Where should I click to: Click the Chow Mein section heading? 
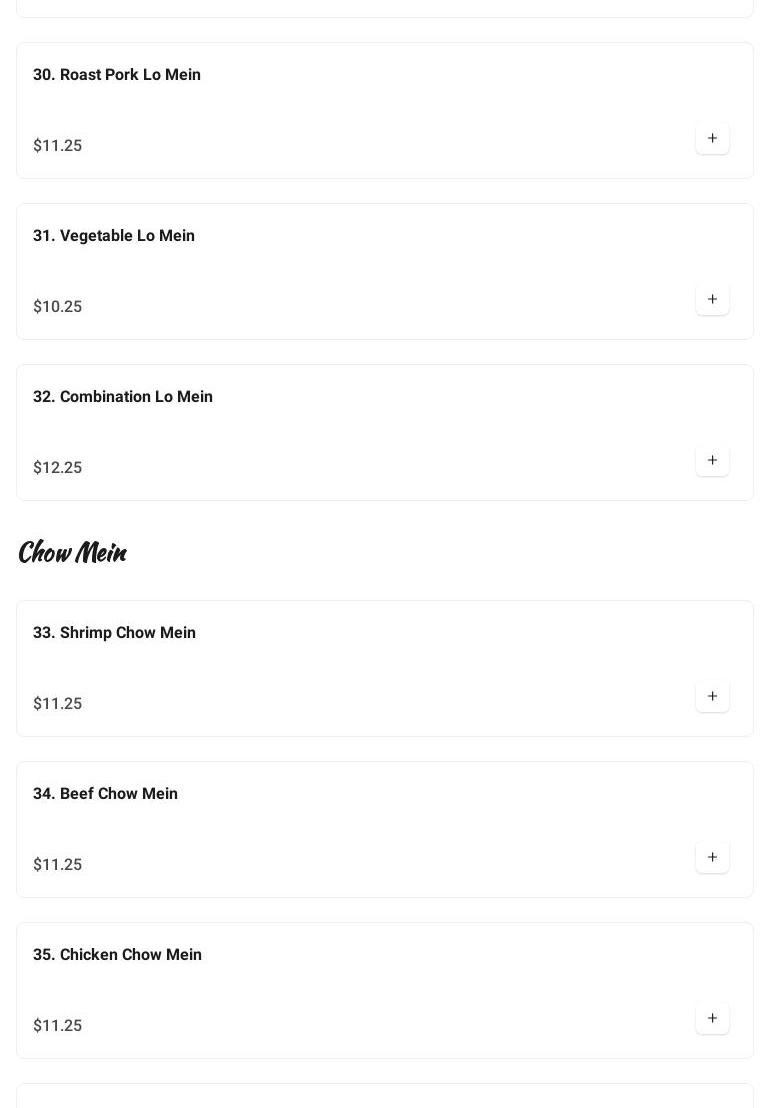coord(73,552)
